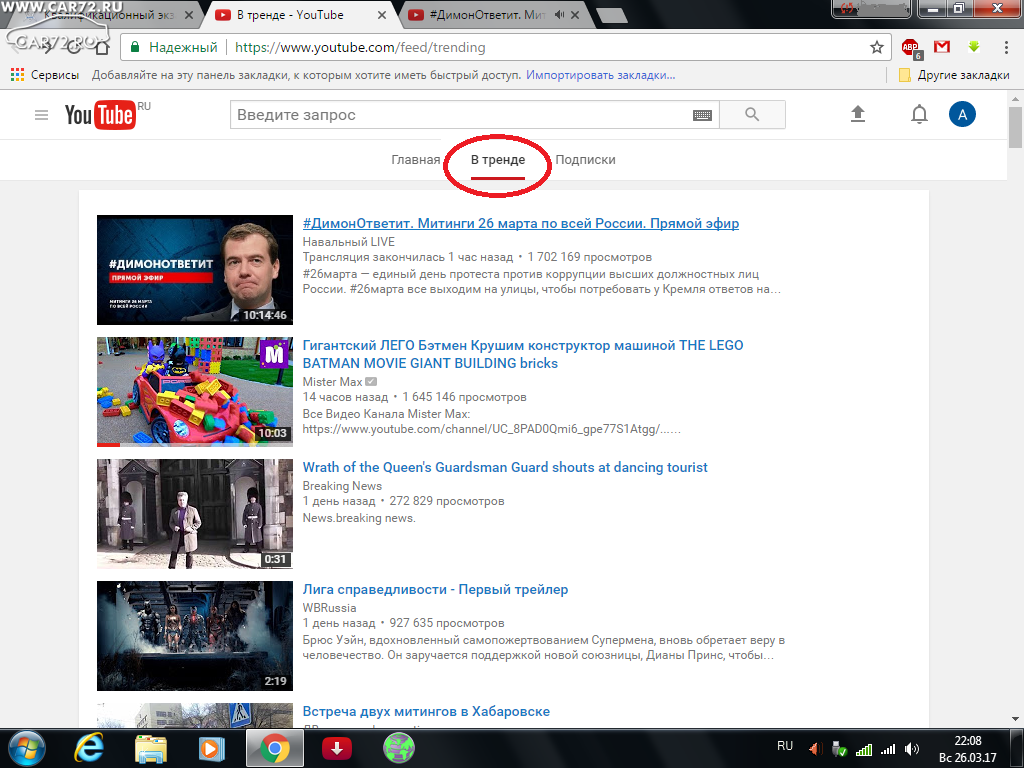Click the green download arrow extension

pos(974,46)
